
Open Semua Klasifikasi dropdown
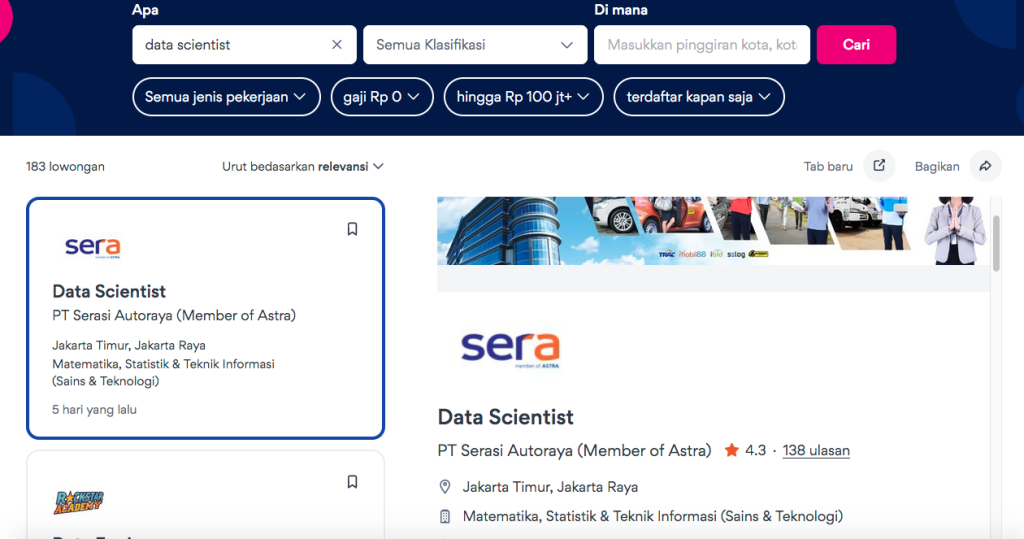(x=475, y=44)
